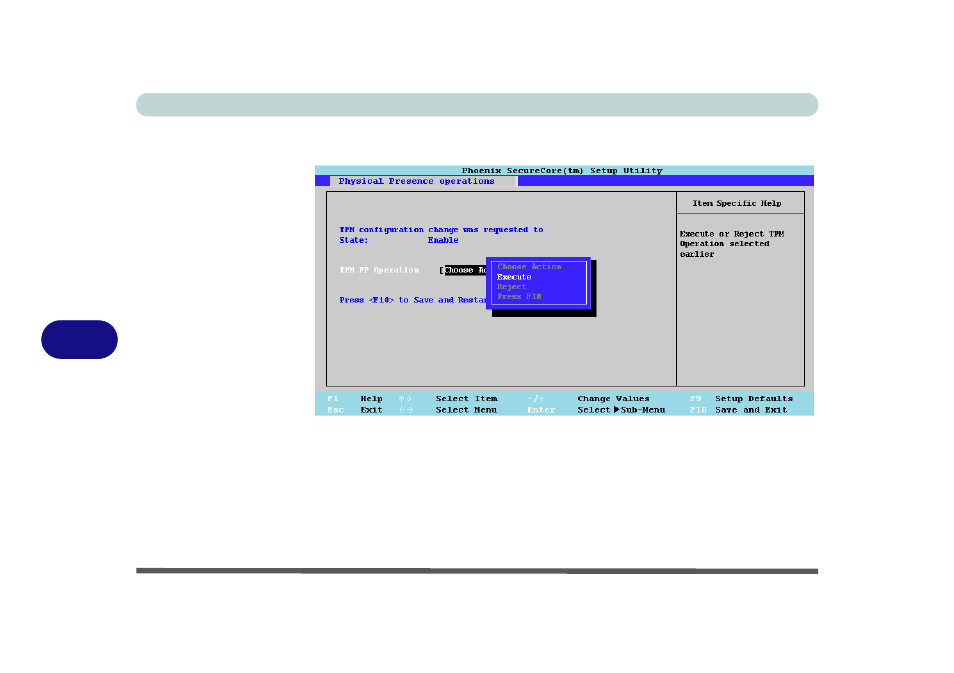The image size is (954, 673).
Task: Click the Select Sub-Menu legend text
Action: (621, 410)
